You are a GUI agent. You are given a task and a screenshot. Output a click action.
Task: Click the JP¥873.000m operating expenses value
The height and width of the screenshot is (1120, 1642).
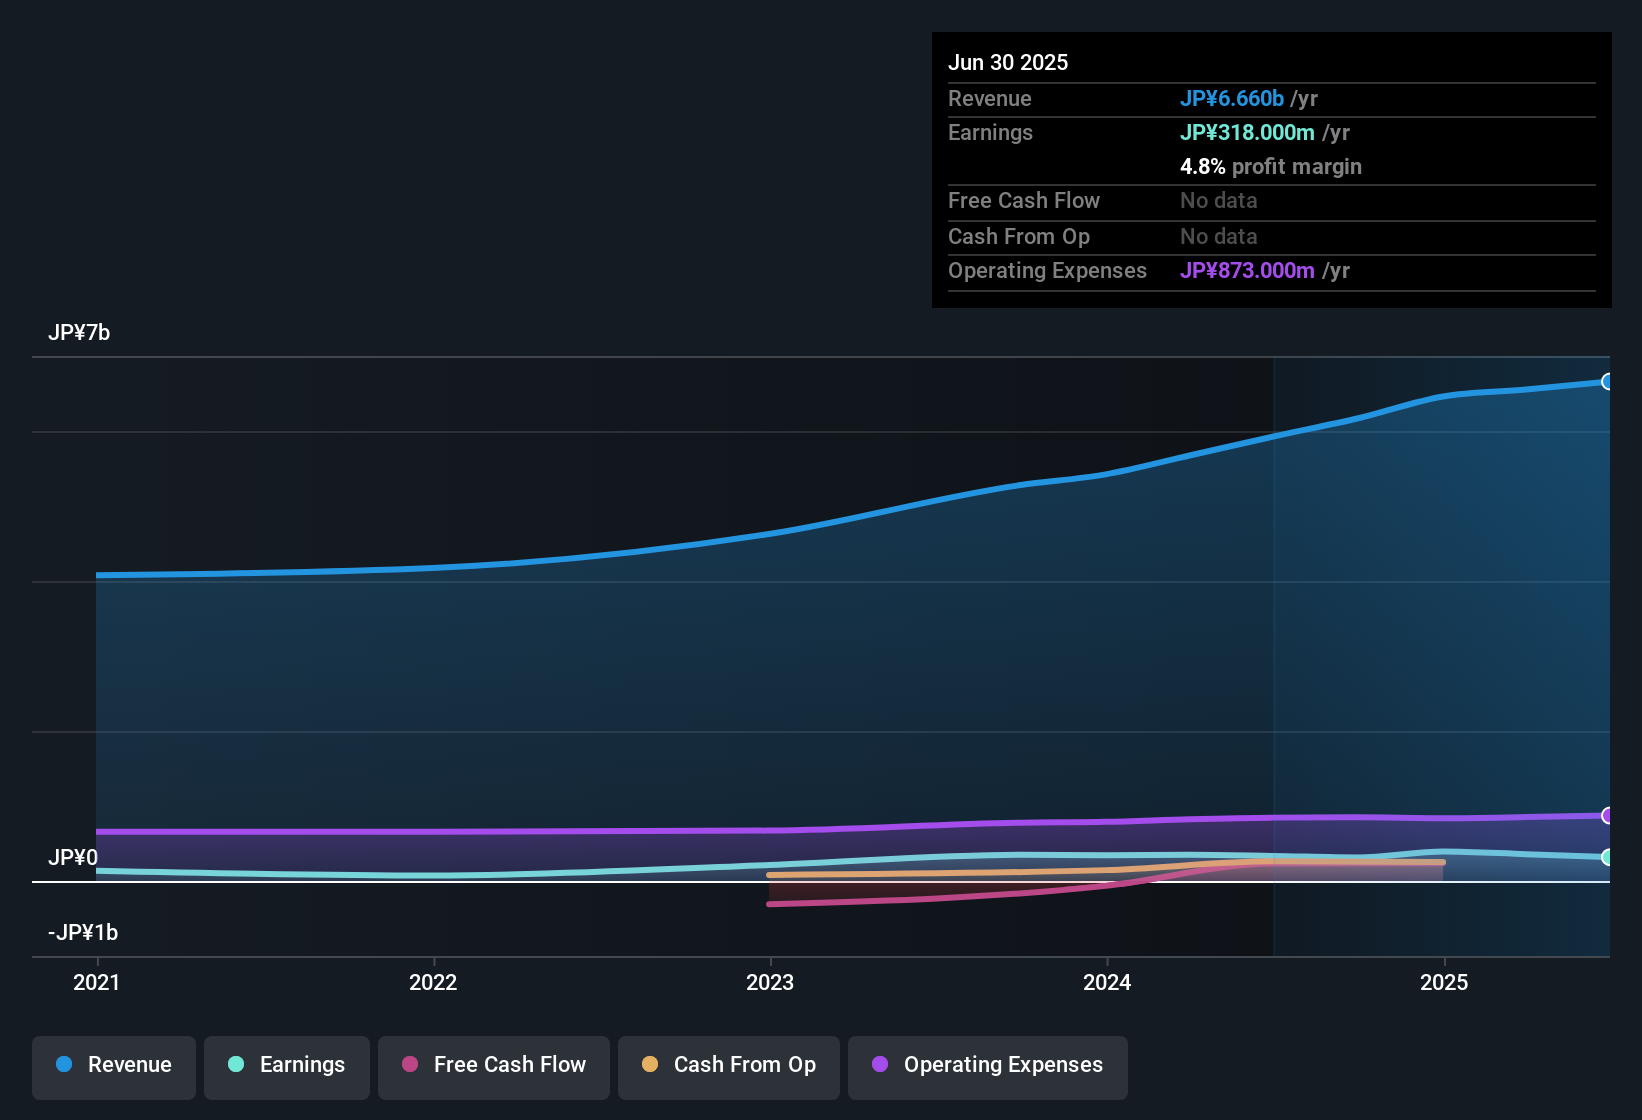(1247, 270)
